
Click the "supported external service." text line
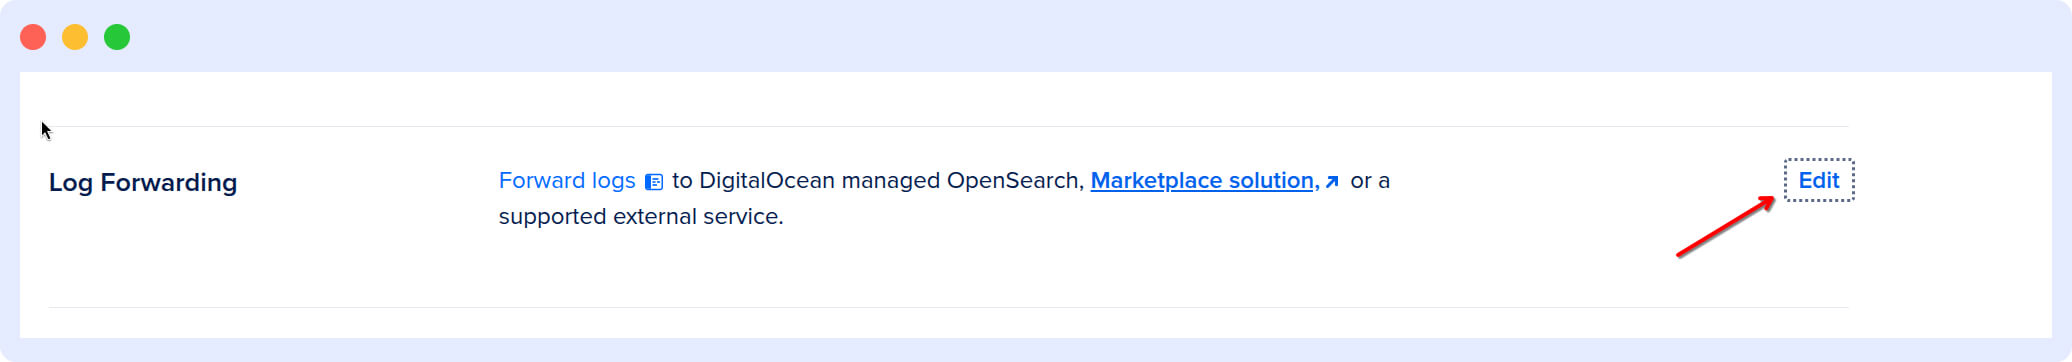641,216
